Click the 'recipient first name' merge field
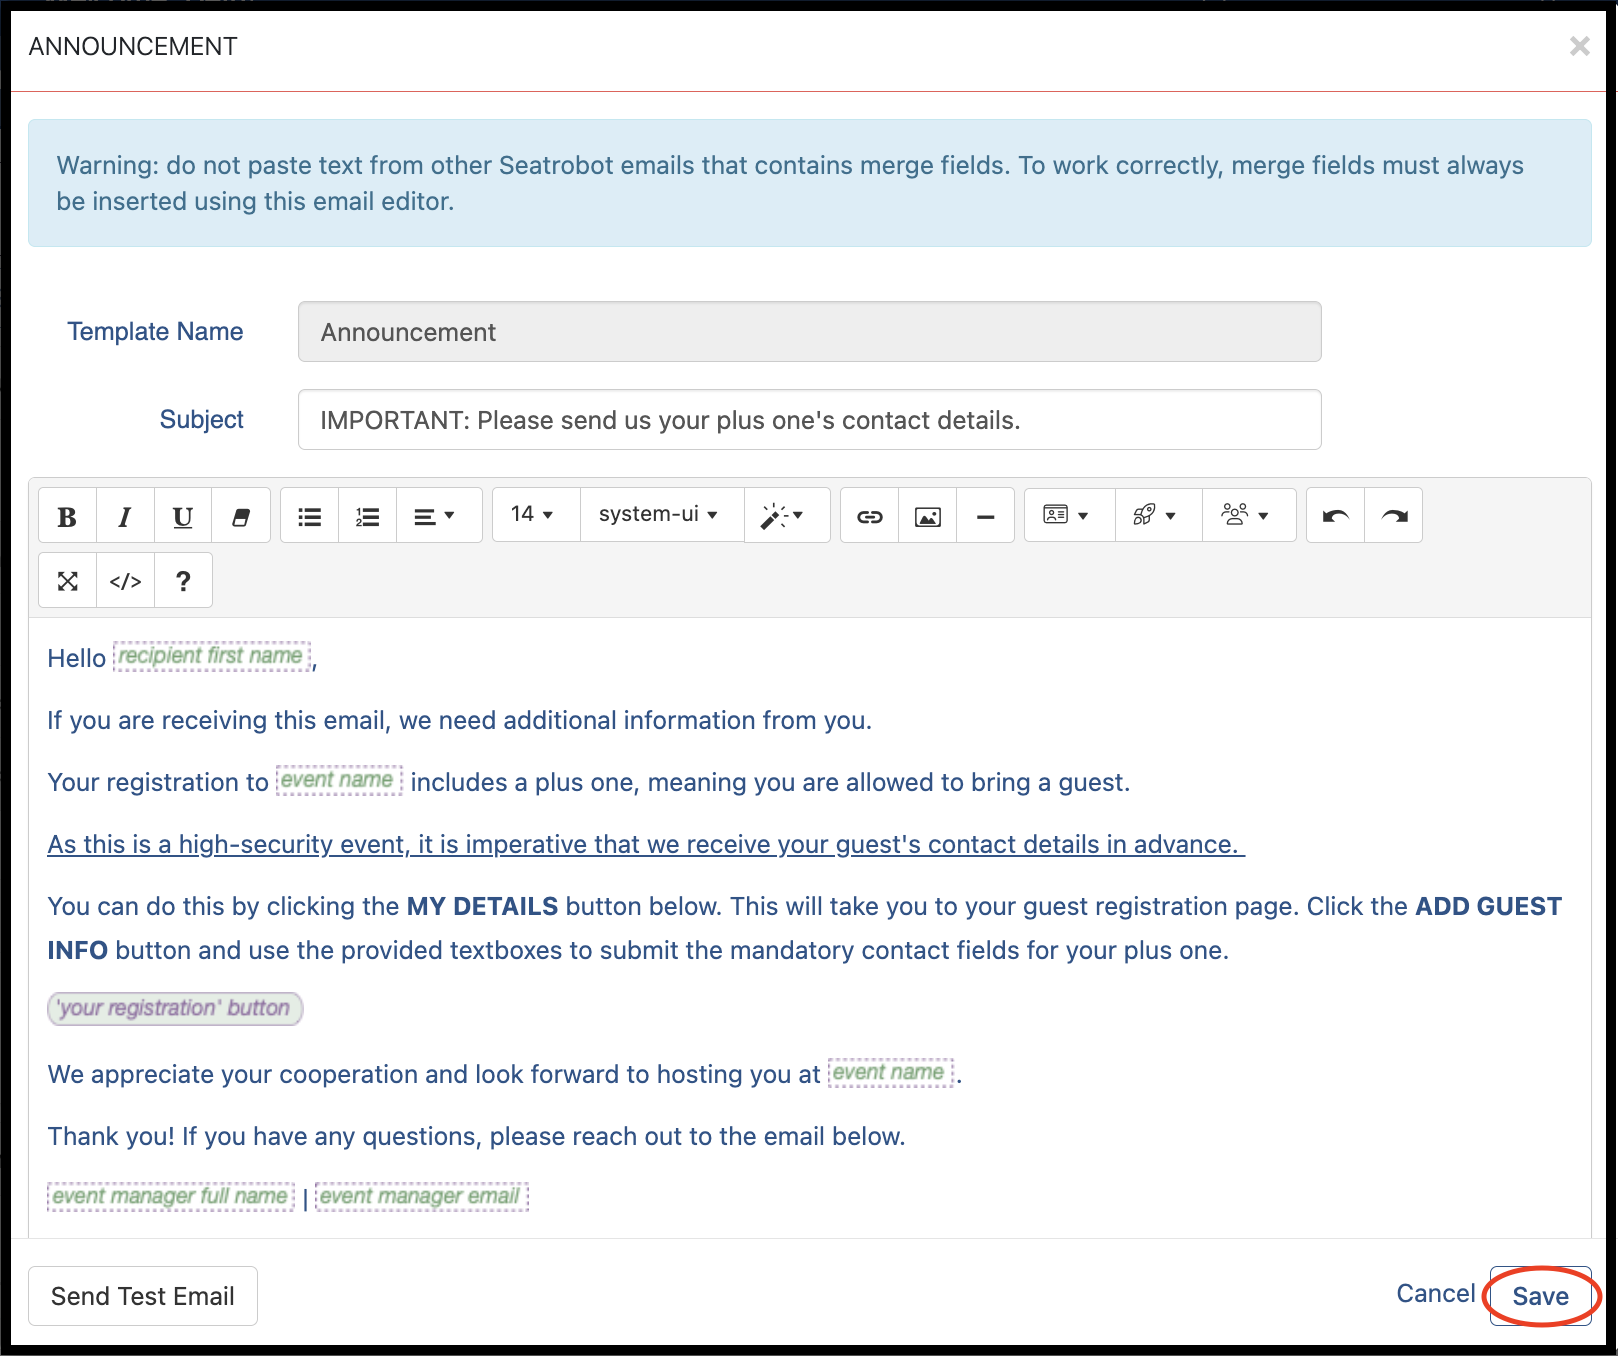The width and height of the screenshot is (1618, 1356). (x=212, y=656)
